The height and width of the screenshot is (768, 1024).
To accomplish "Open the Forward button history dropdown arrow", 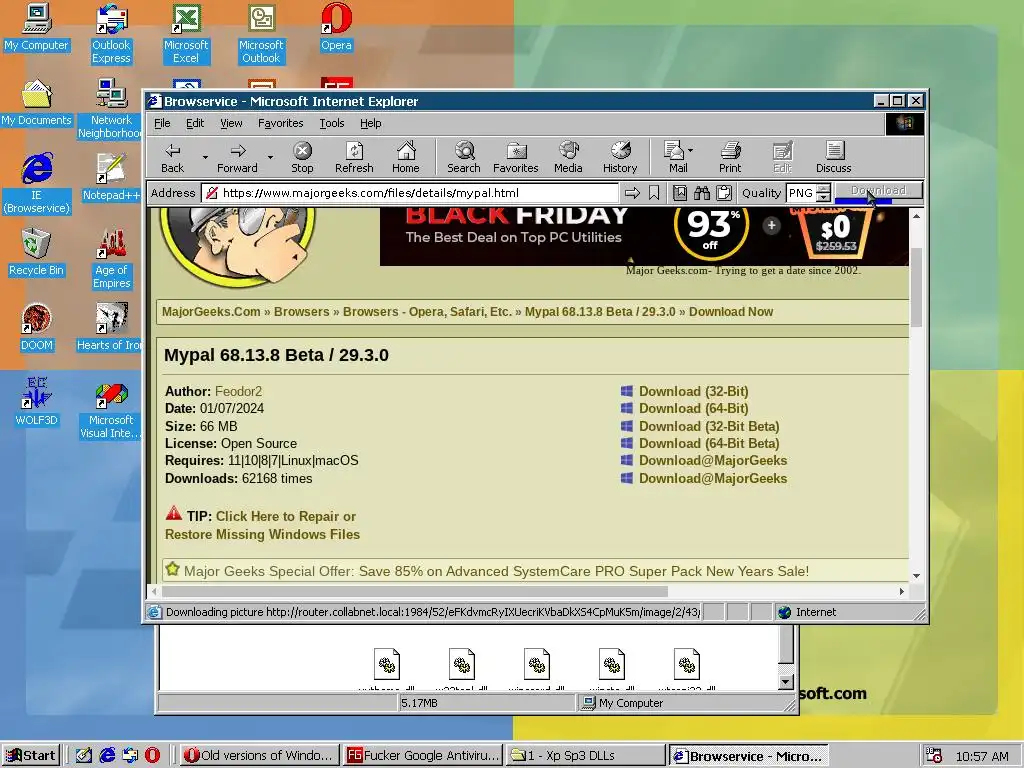I will [270, 157].
